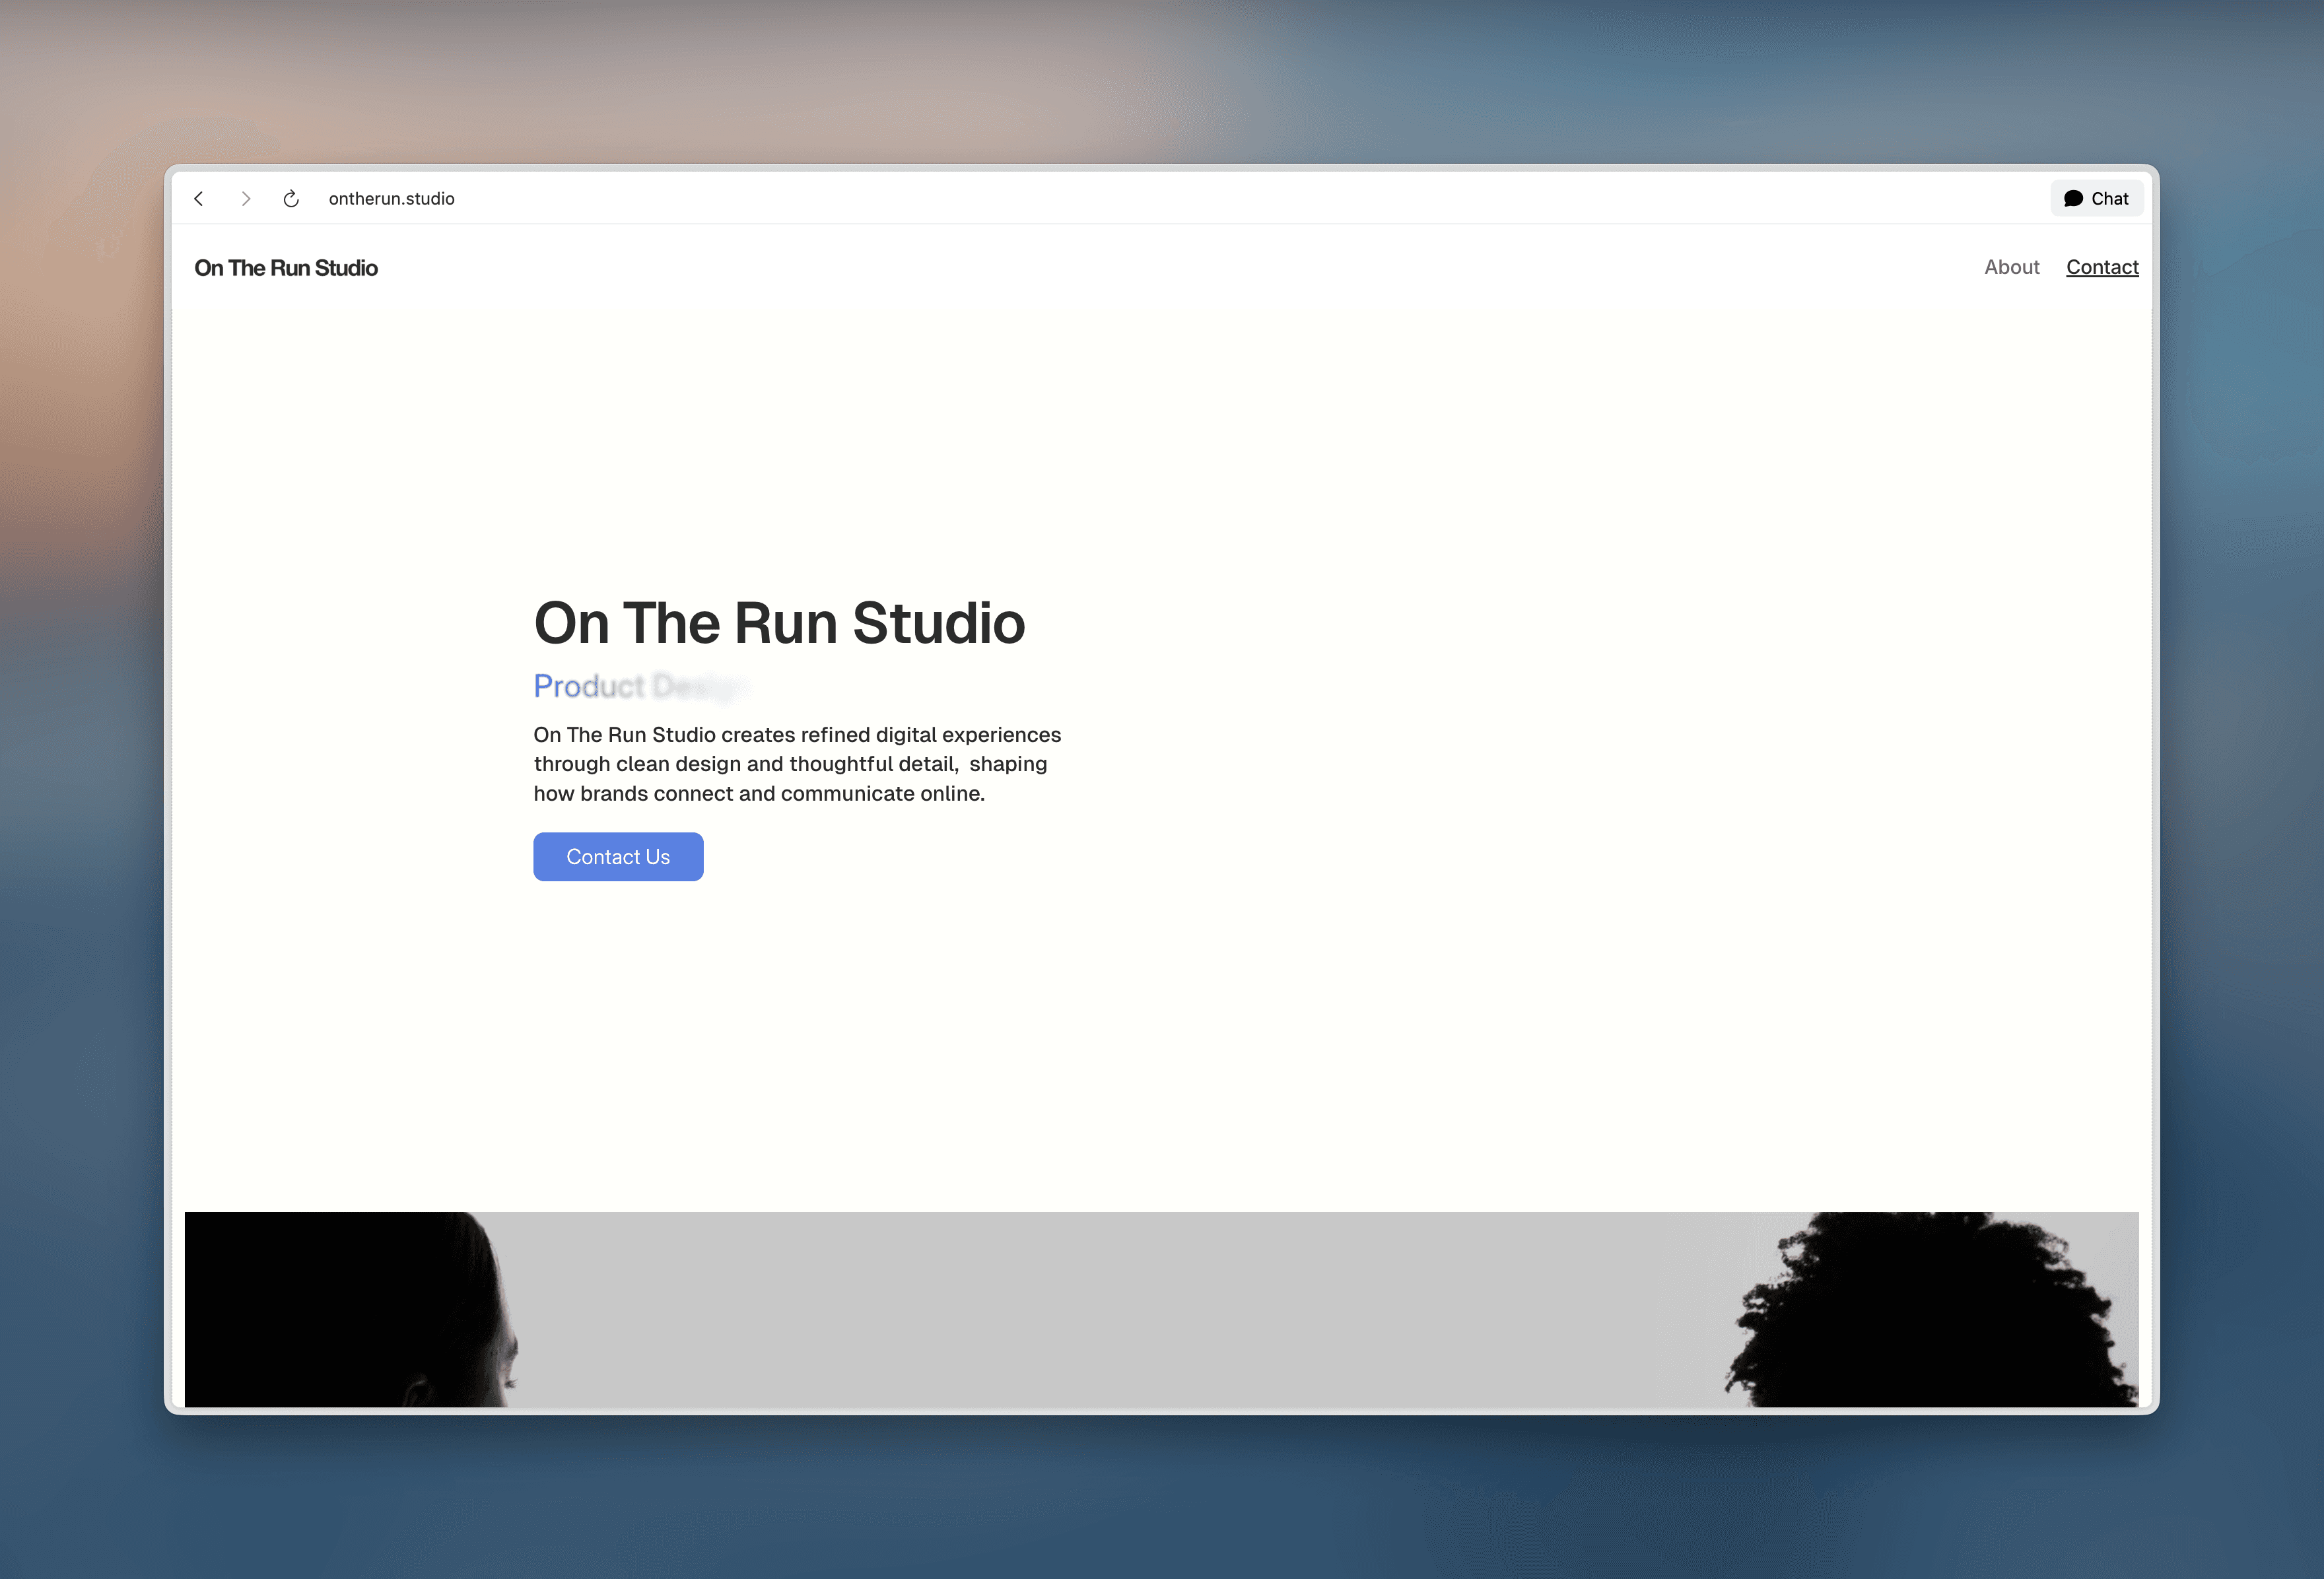The height and width of the screenshot is (1579, 2324).
Task: Open the About page in navigation
Action: (x=2011, y=267)
